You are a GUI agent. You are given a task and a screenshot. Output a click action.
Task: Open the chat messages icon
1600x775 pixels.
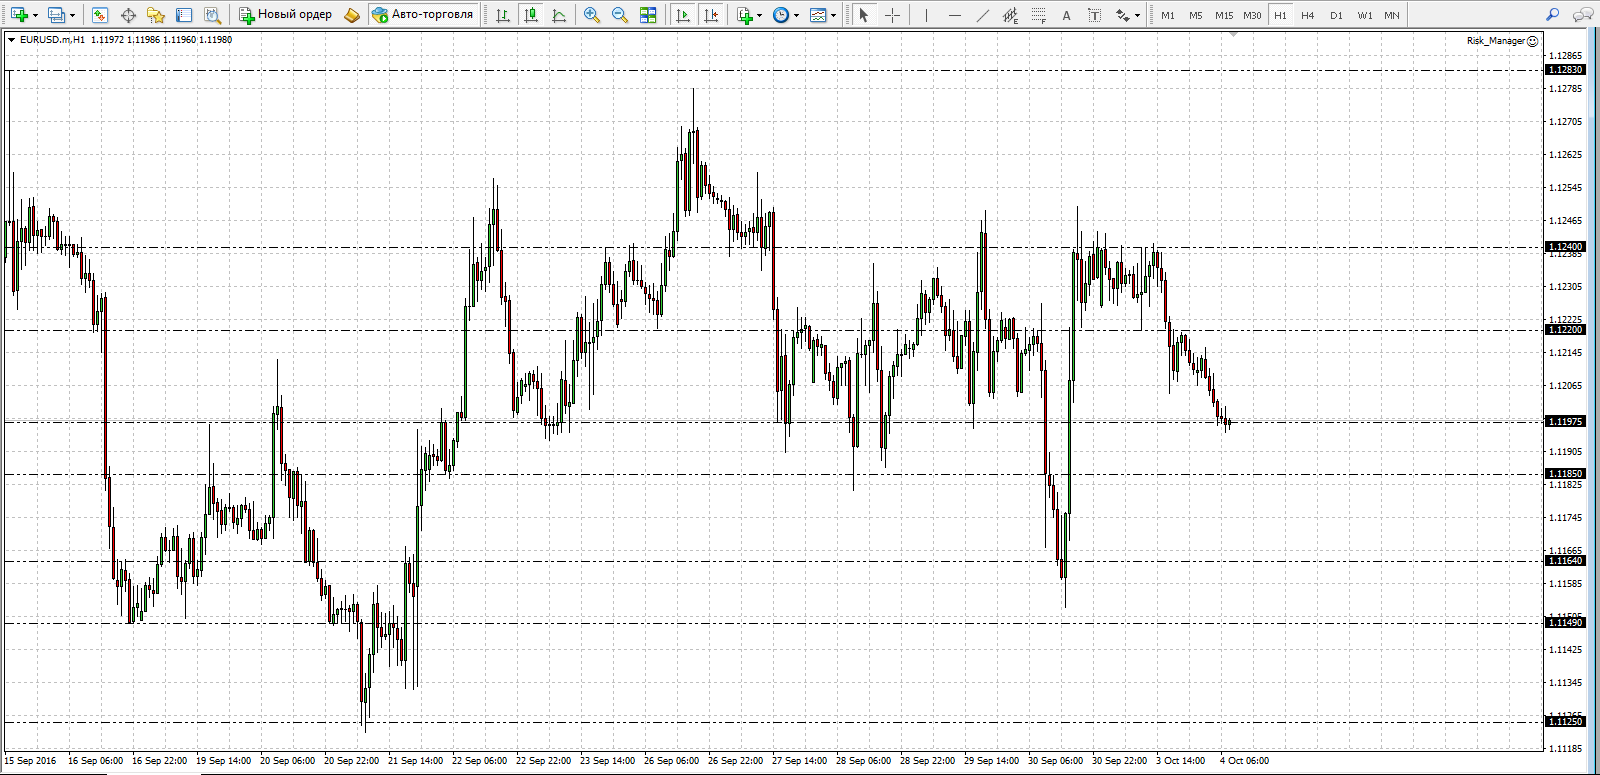pos(1582,15)
